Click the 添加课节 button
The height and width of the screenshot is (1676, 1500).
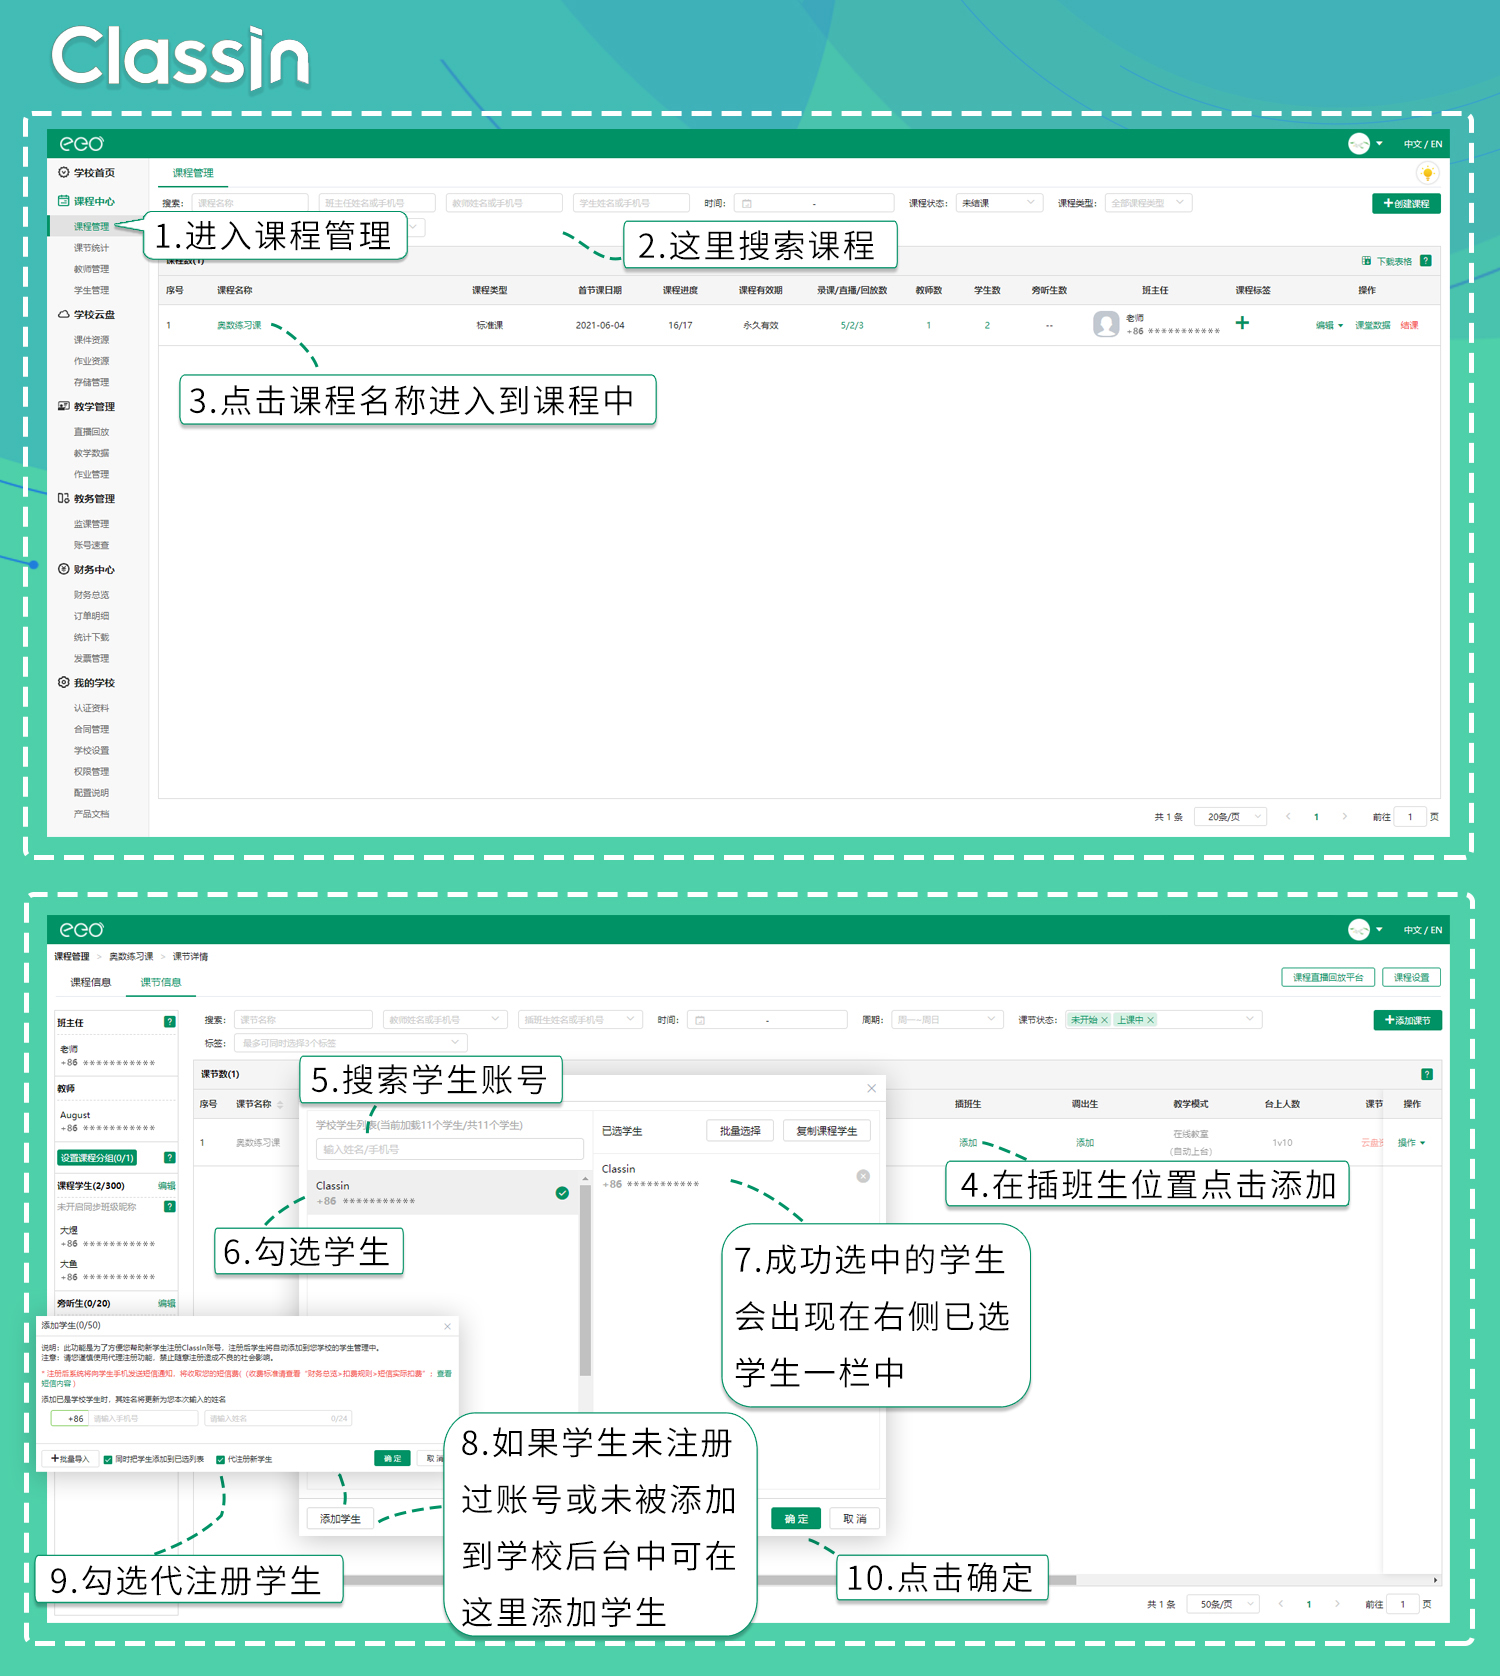(x=1407, y=1020)
